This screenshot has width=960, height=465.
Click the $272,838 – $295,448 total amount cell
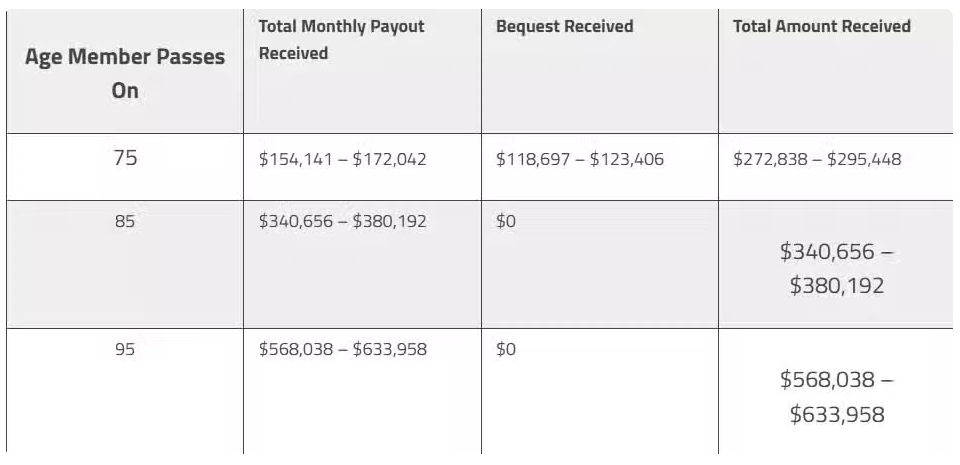click(816, 159)
